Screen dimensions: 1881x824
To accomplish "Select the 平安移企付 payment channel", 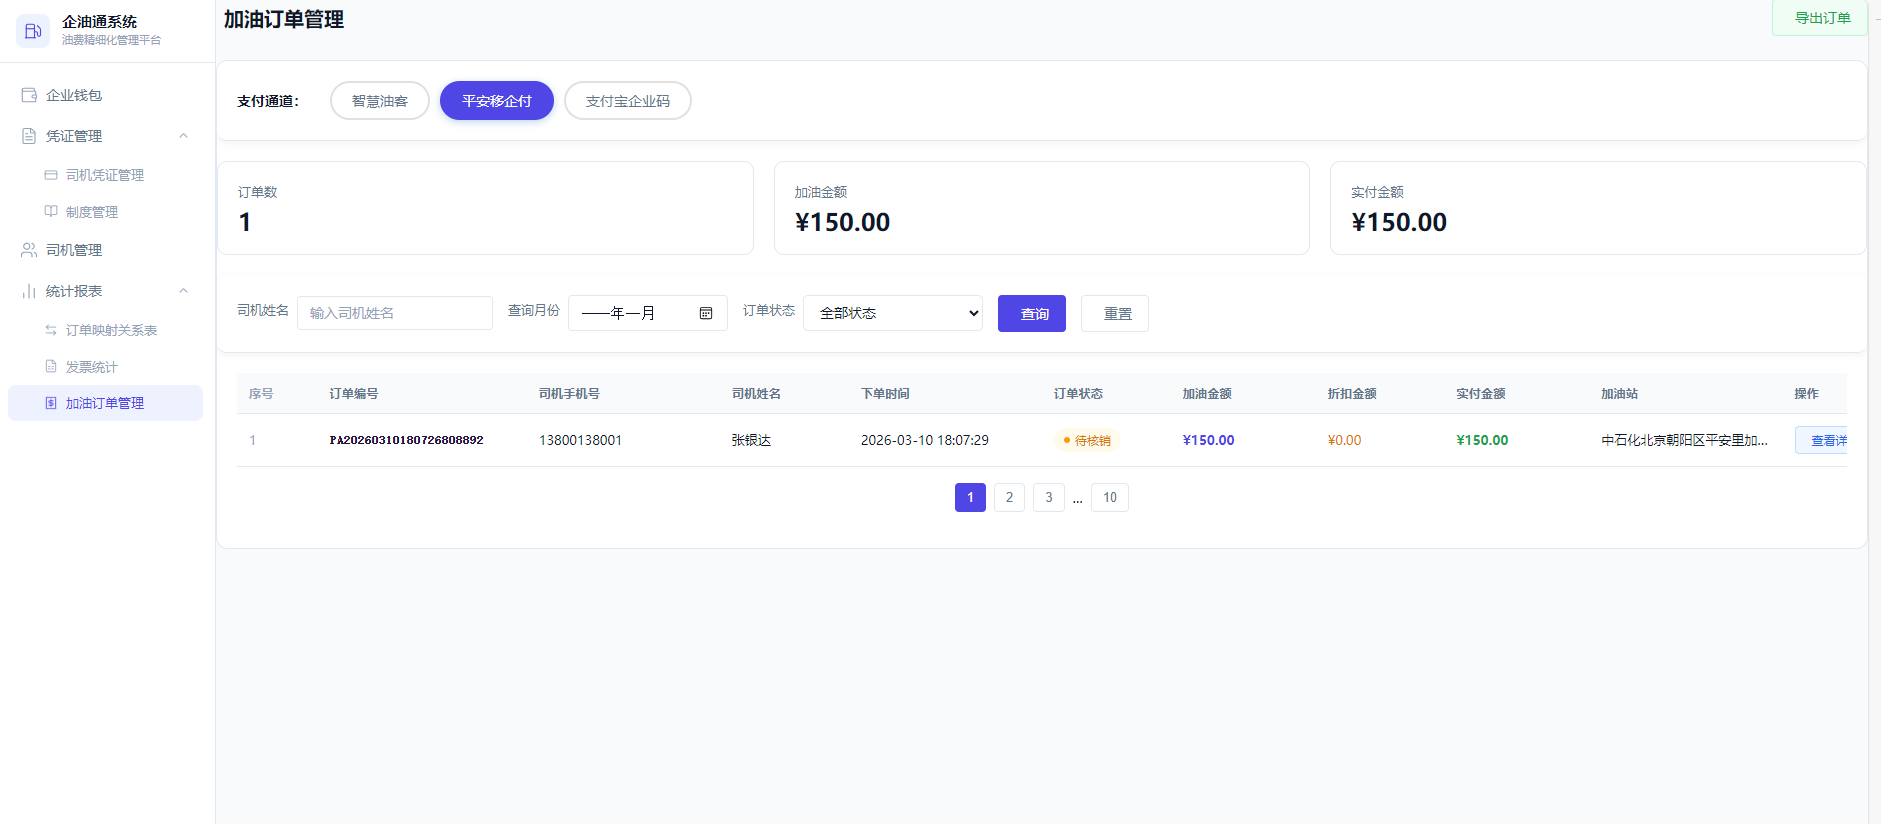I will point(497,101).
